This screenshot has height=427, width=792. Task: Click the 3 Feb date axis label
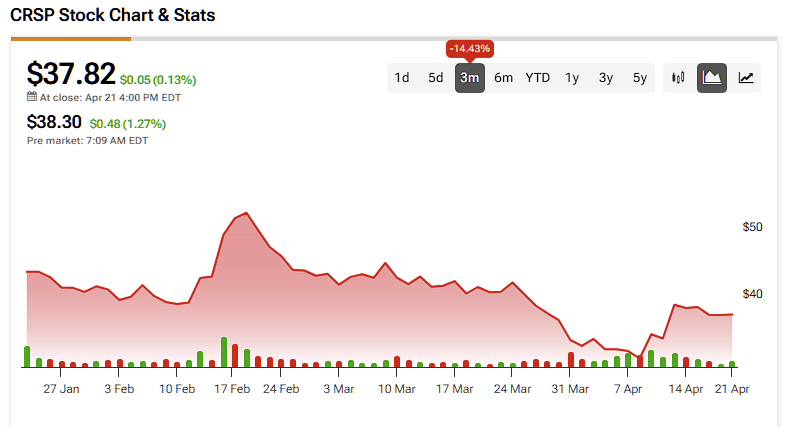(119, 389)
